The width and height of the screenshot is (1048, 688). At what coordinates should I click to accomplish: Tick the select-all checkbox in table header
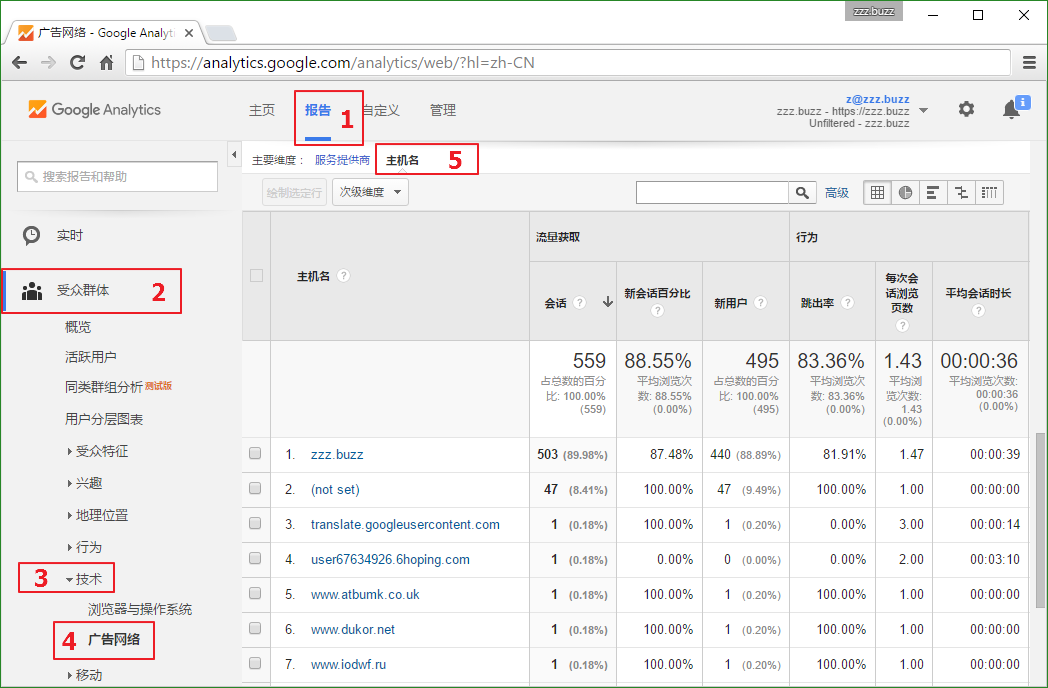click(256, 275)
